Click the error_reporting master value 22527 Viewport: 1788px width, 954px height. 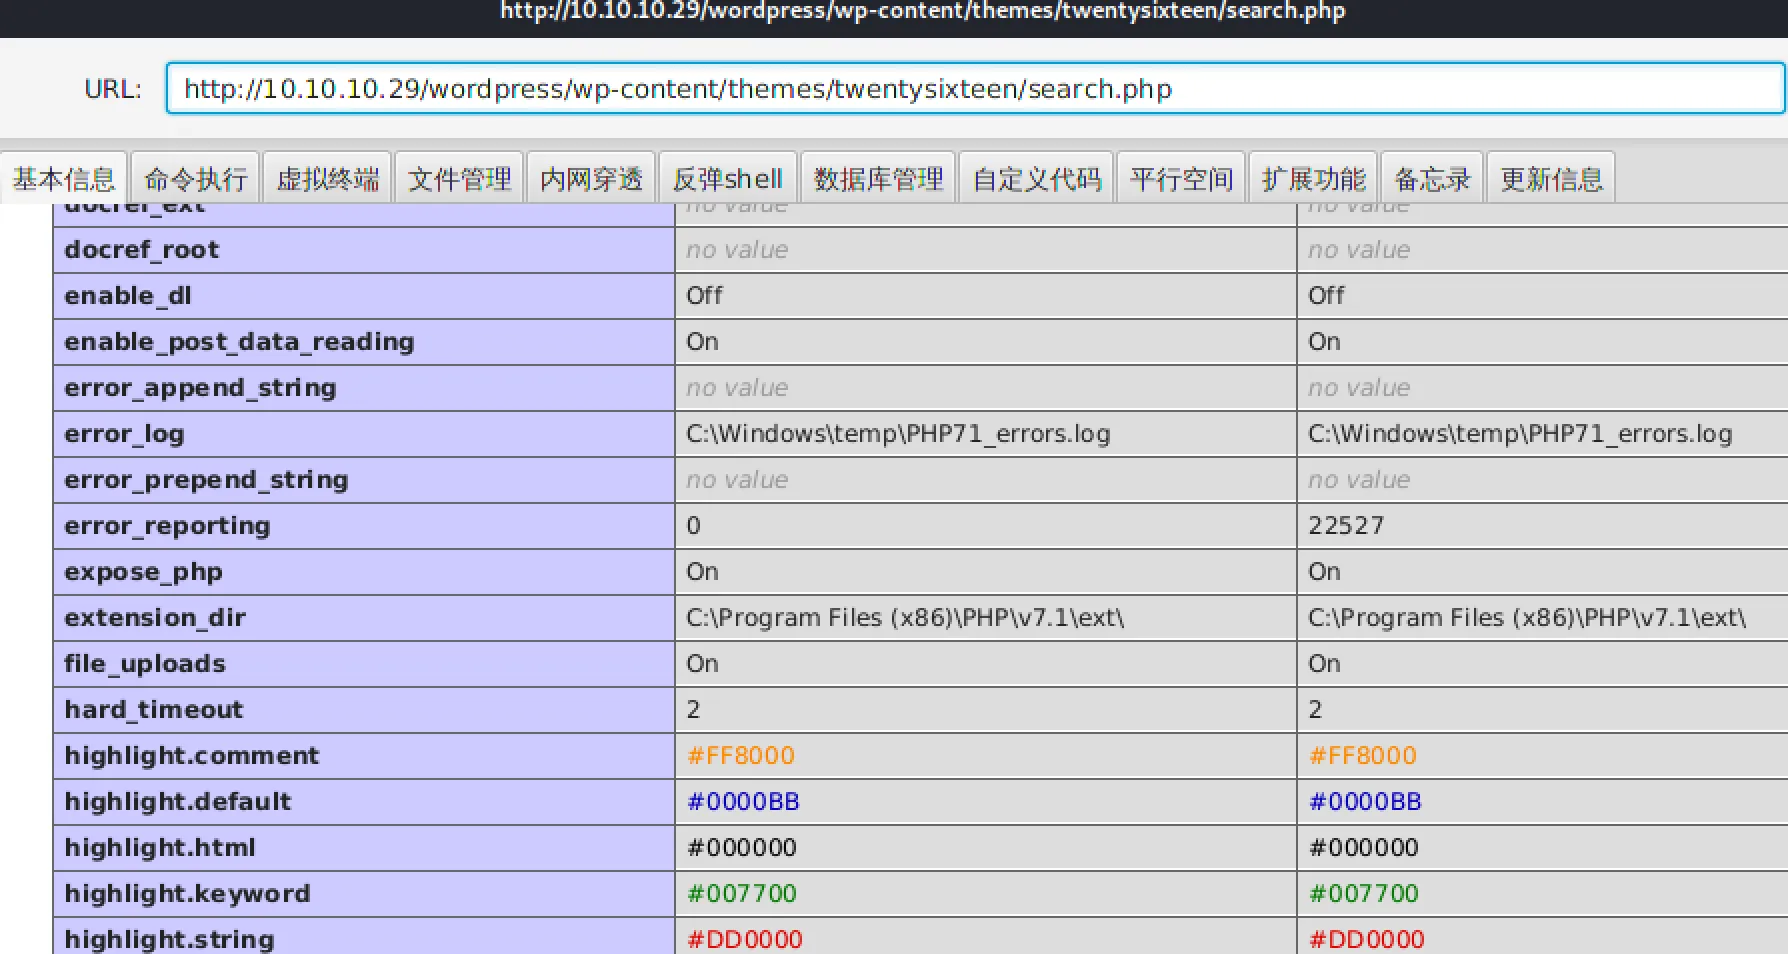[1346, 526]
